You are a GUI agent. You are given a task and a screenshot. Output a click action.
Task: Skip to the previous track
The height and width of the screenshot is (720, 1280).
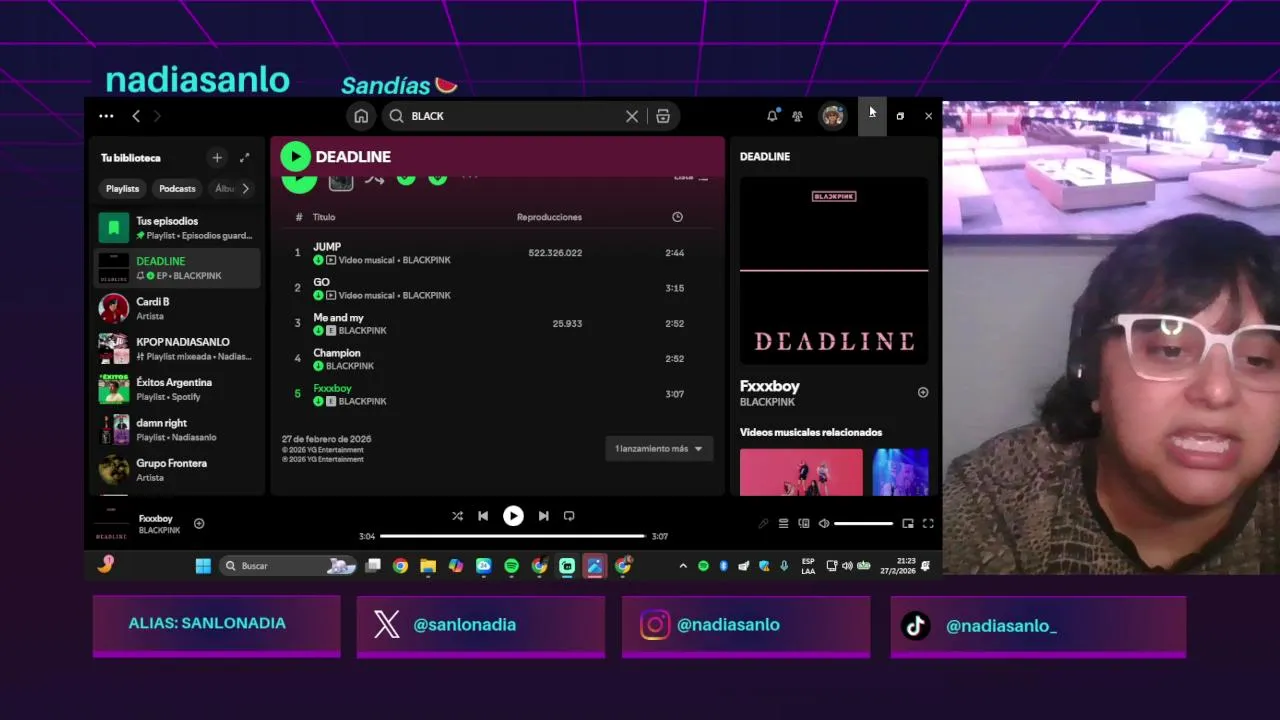pyautogui.click(x=483, y=516)
